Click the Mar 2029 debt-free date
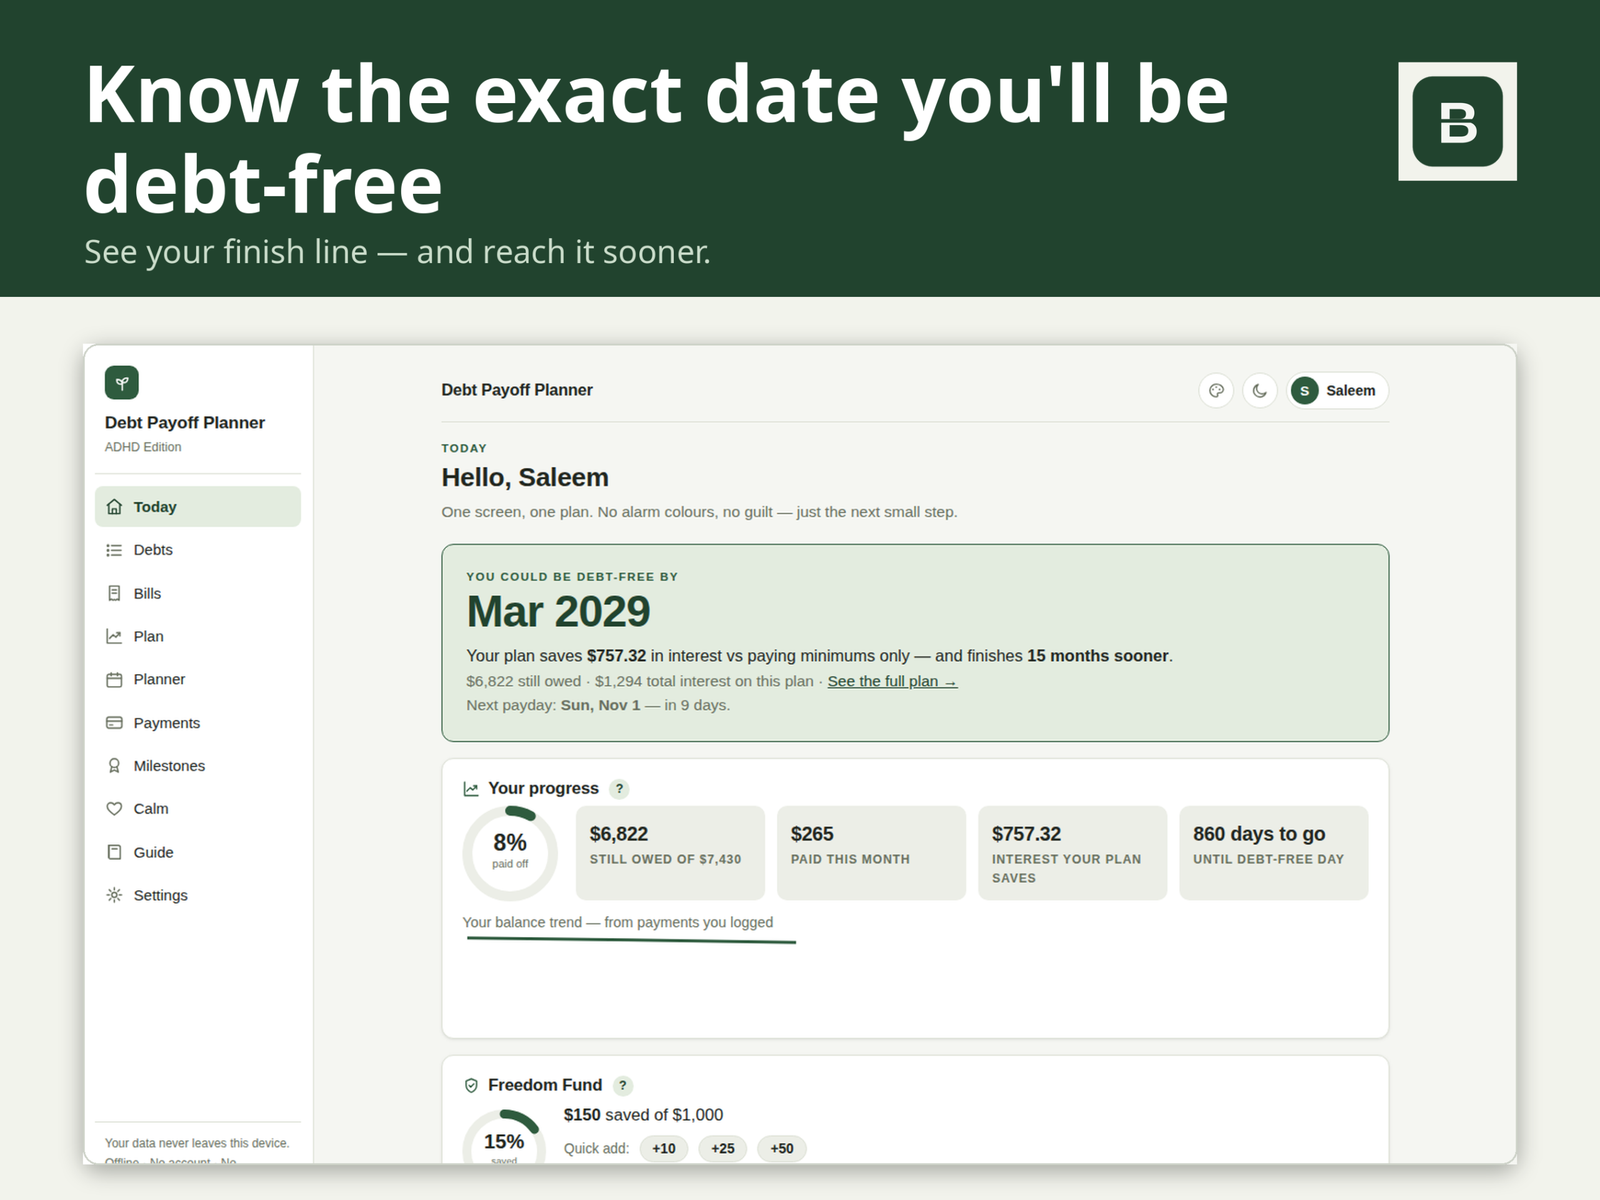 pyautogui.click(x=558, y=612)
